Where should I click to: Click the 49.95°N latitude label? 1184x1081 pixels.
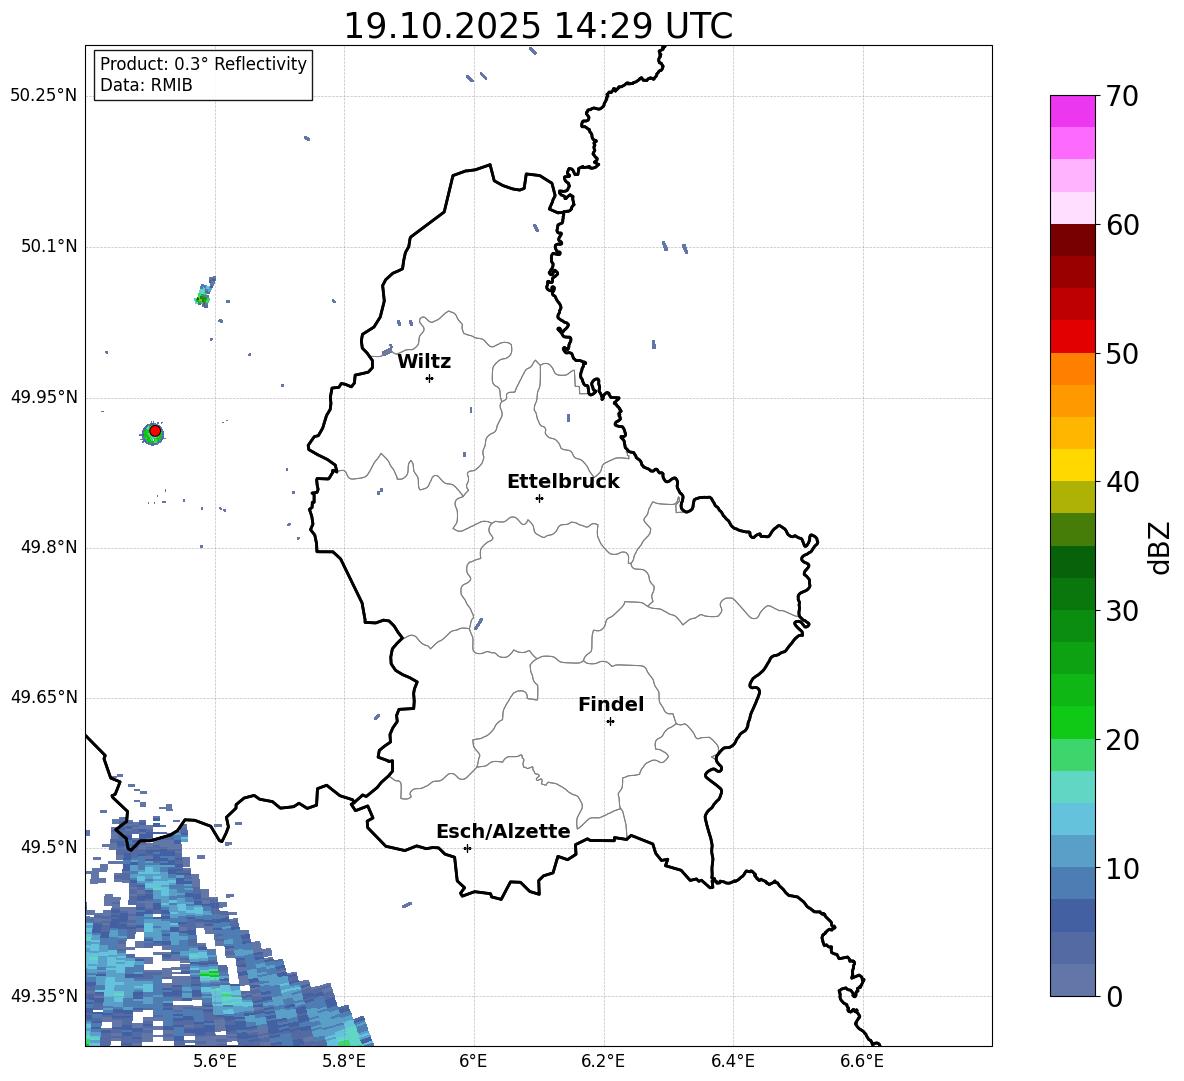point(44,397)
